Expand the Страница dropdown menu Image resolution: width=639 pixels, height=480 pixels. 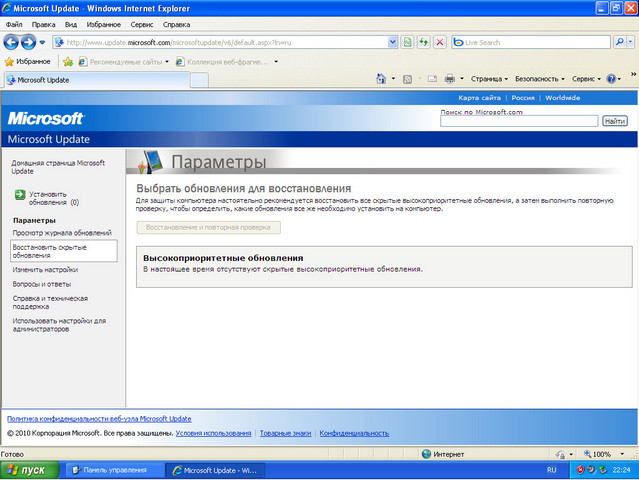coord(491,79)
